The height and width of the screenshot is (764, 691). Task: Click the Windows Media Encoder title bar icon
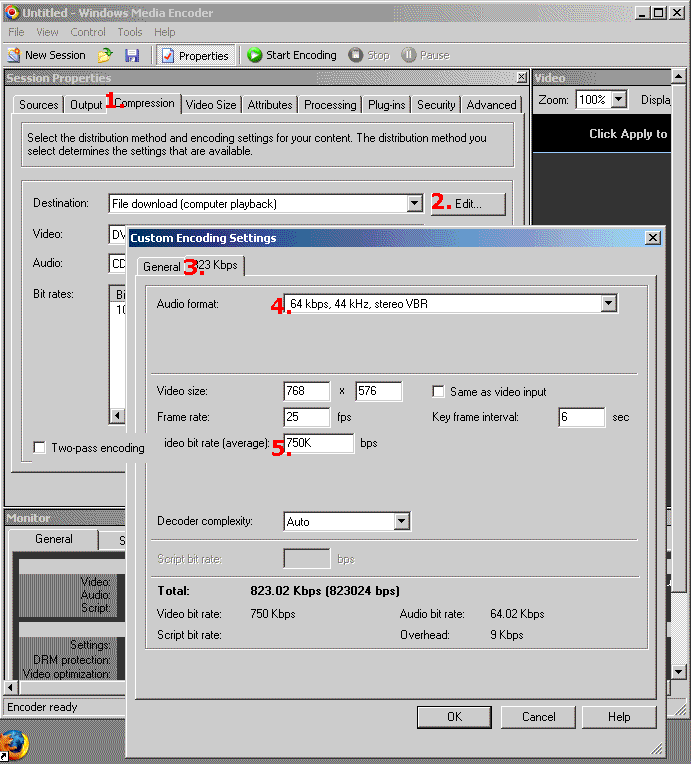[x=12, y=12]
